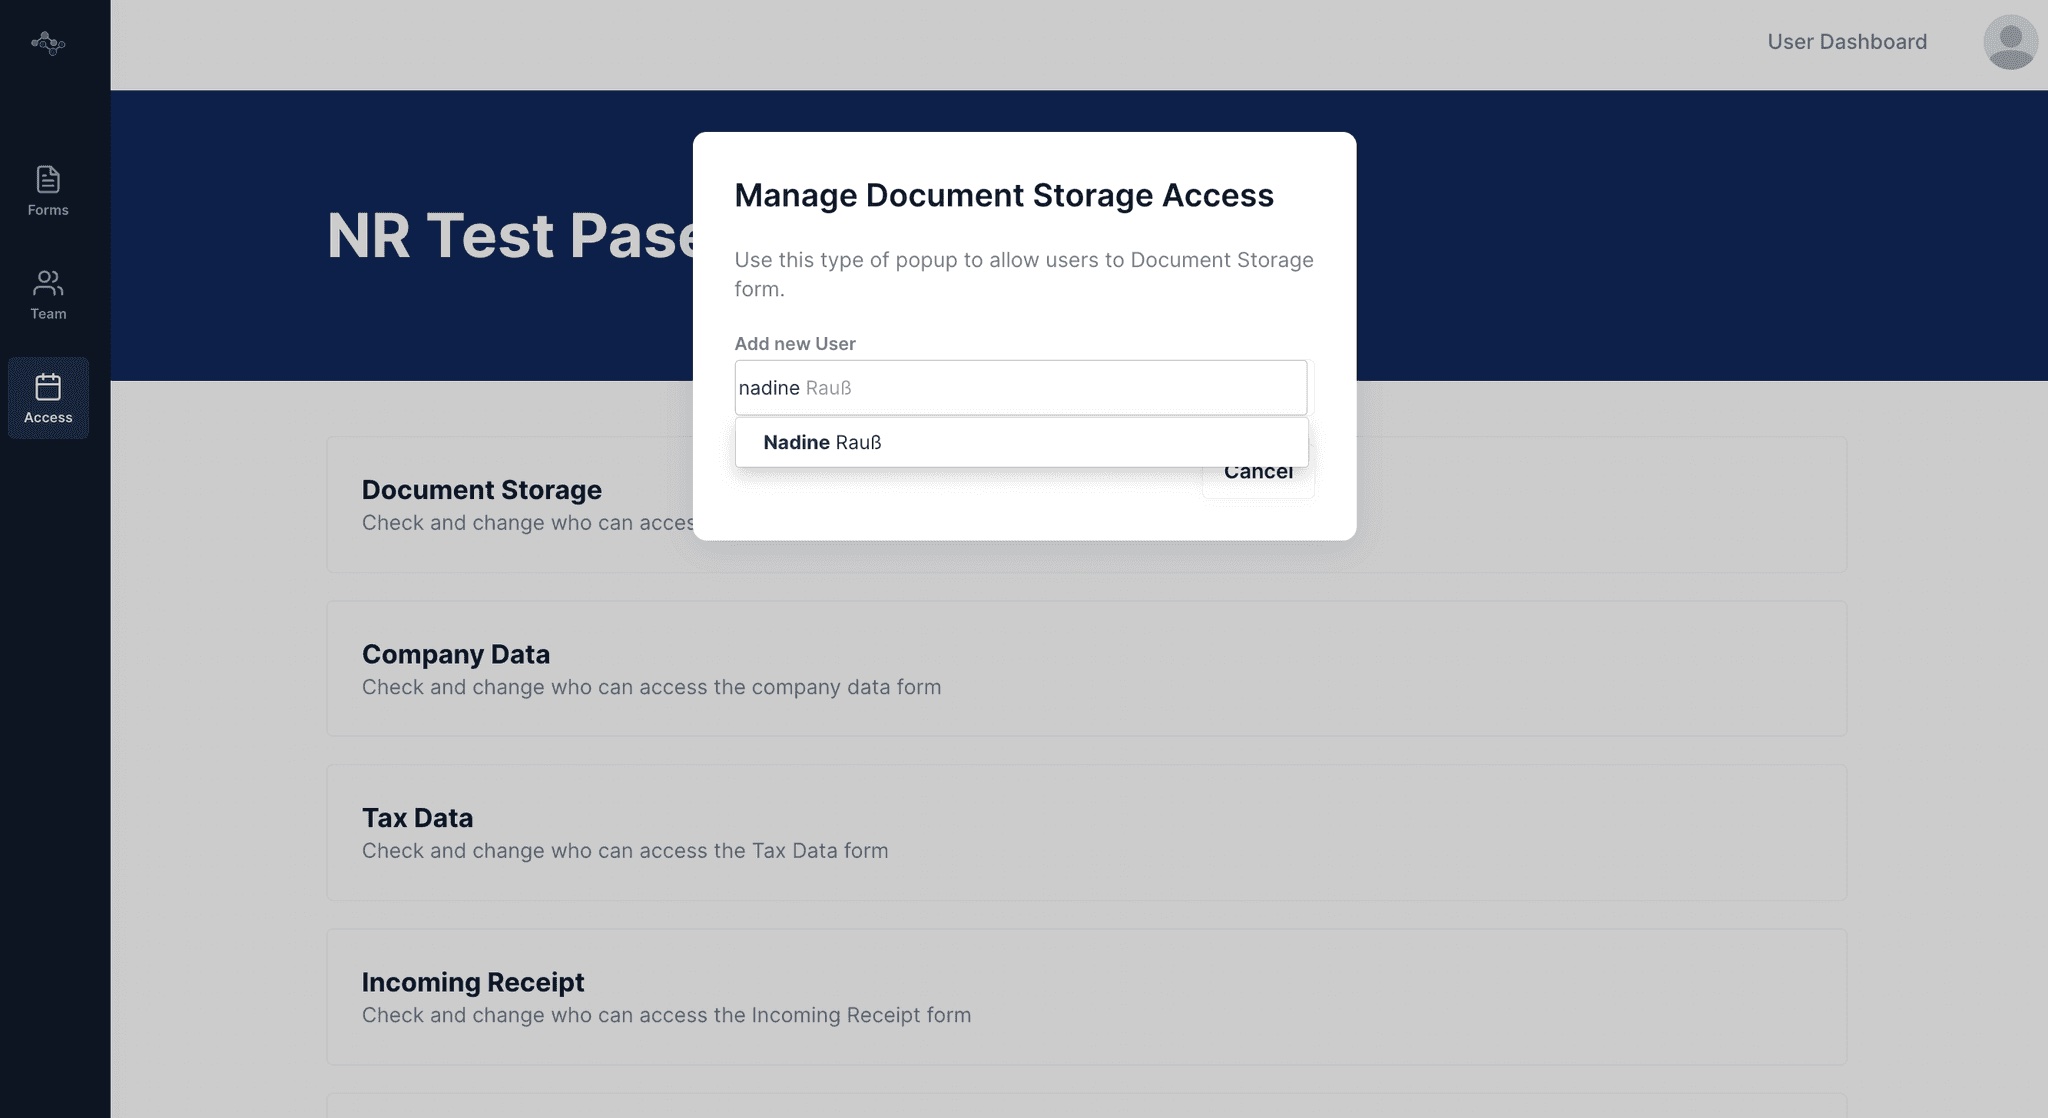Open the Incoming Receipt access card

pos(1087,997)
